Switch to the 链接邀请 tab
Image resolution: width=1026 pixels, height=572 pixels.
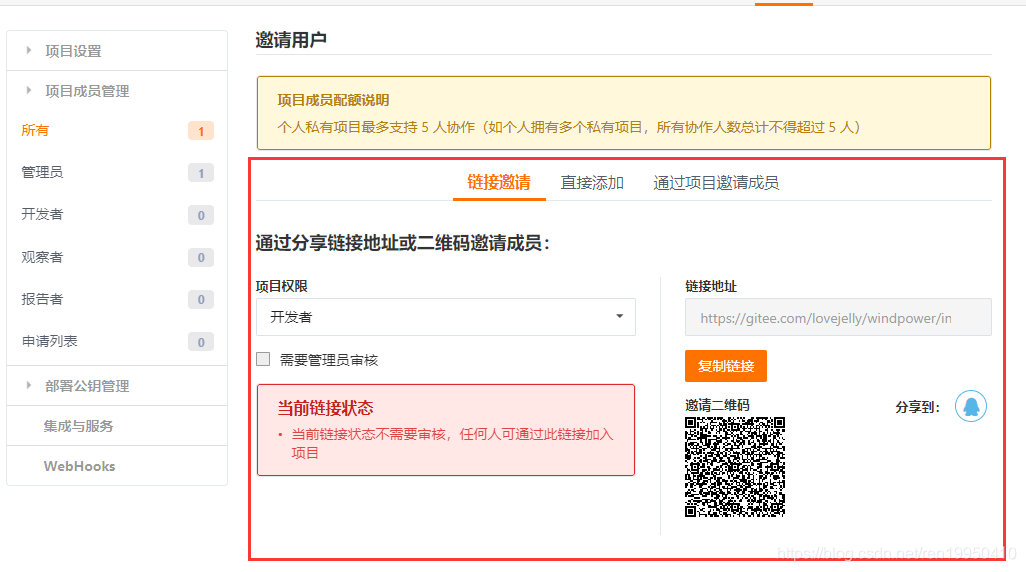click(499, 183)
